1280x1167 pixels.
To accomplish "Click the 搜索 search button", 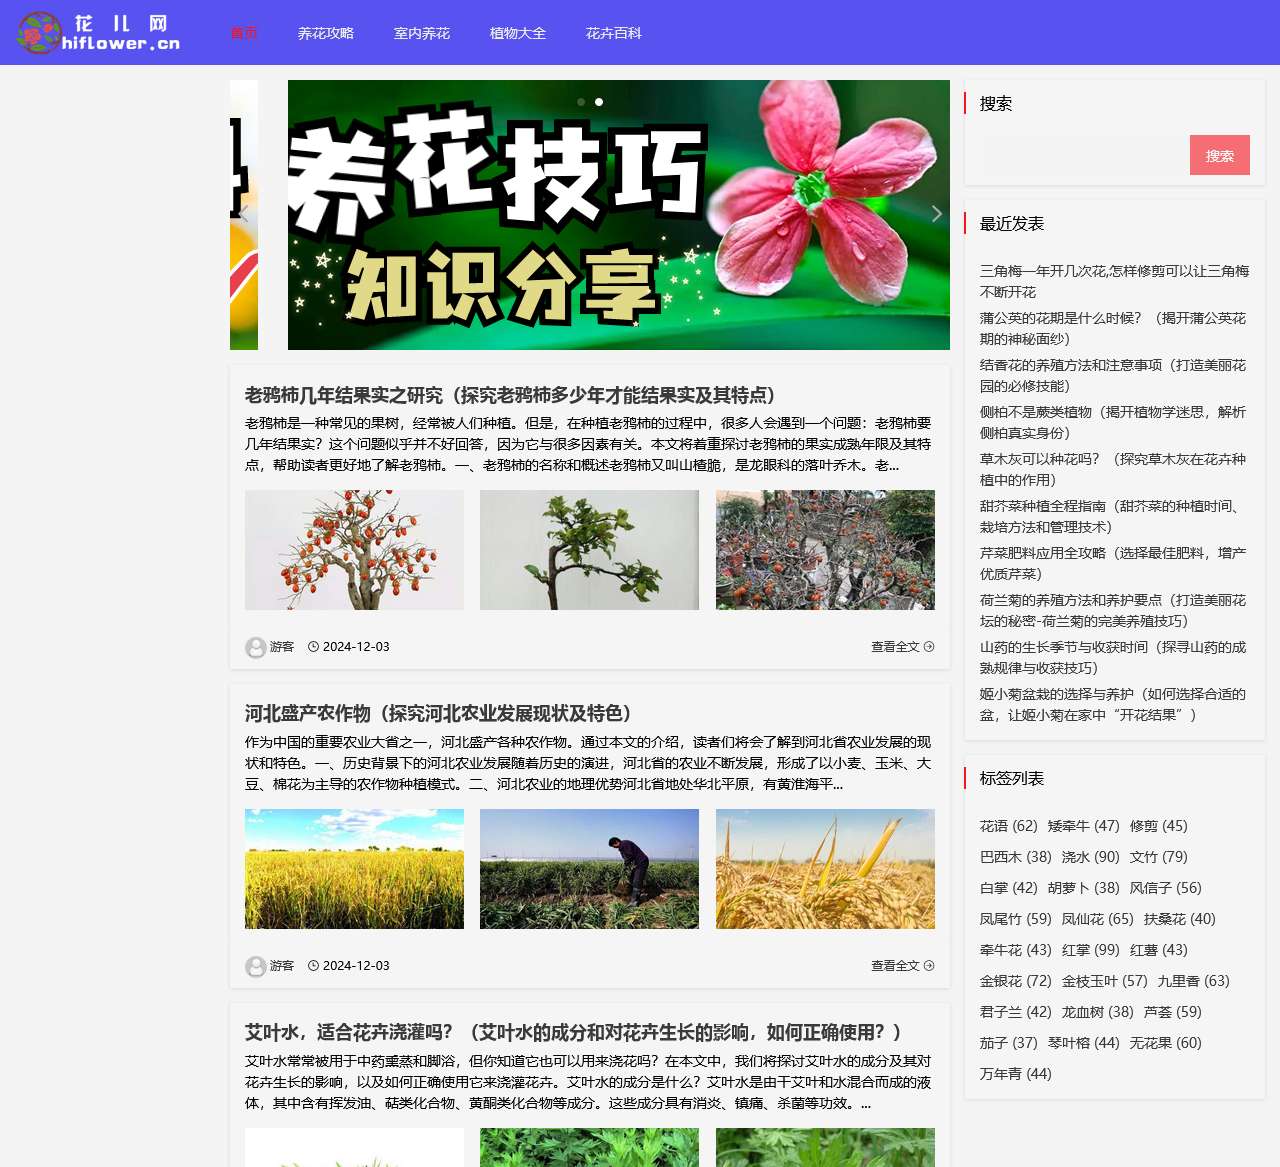I will [1219, 155].
